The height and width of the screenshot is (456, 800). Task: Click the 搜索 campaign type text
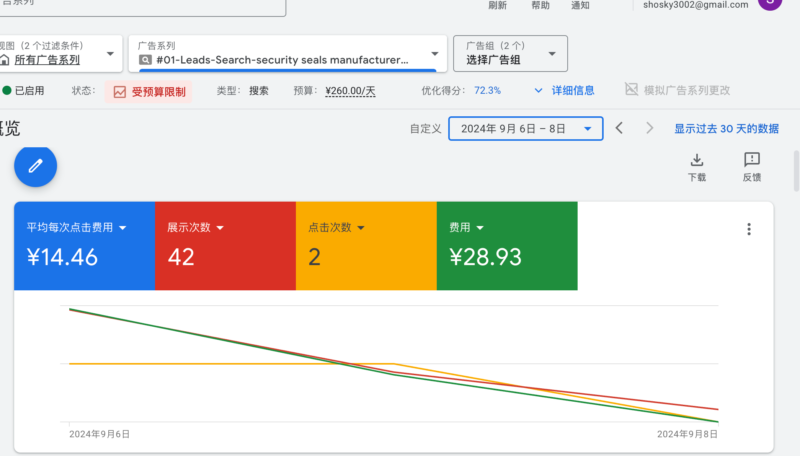click(259, 91)
